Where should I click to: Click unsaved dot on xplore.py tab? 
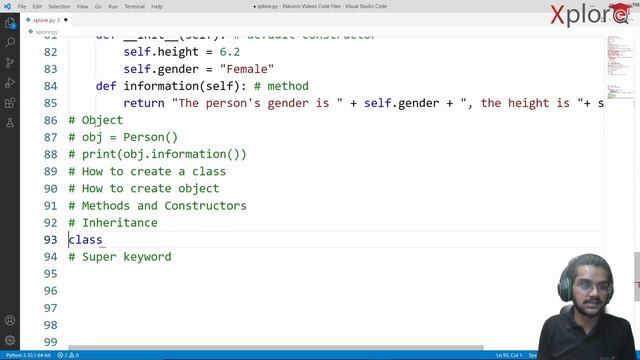pos(66,20)
